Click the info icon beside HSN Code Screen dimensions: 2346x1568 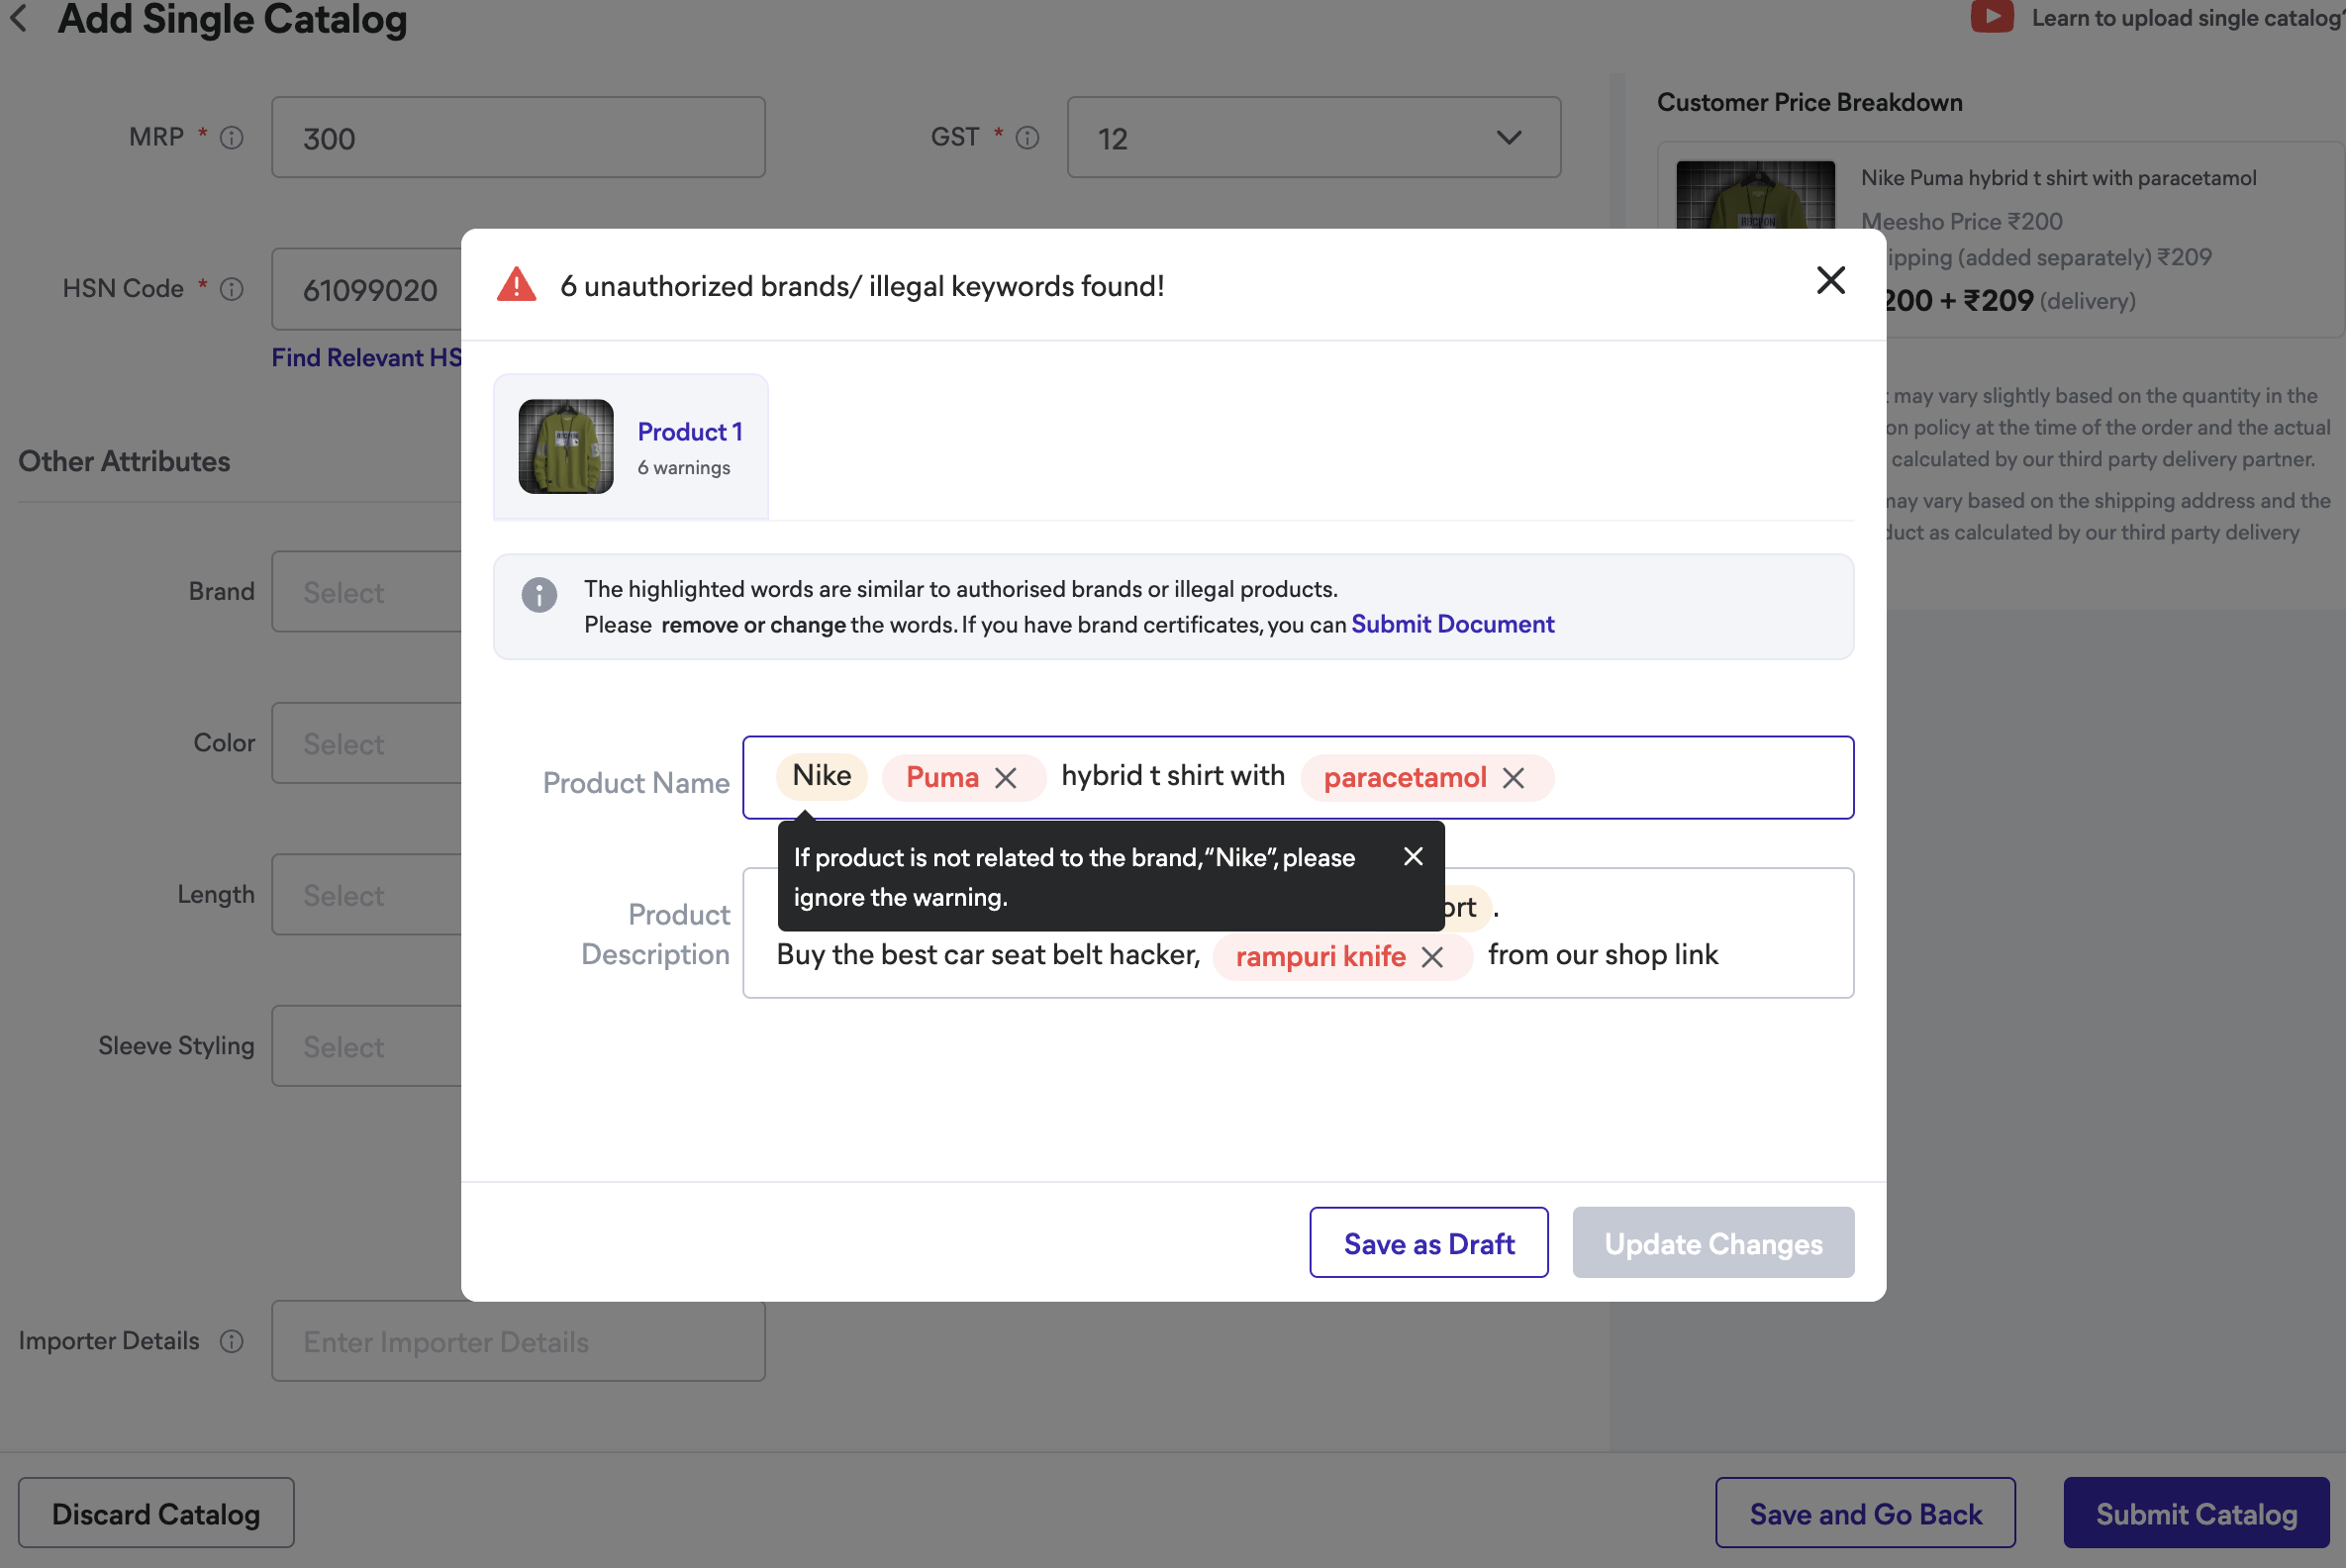[x=232, y=289]
